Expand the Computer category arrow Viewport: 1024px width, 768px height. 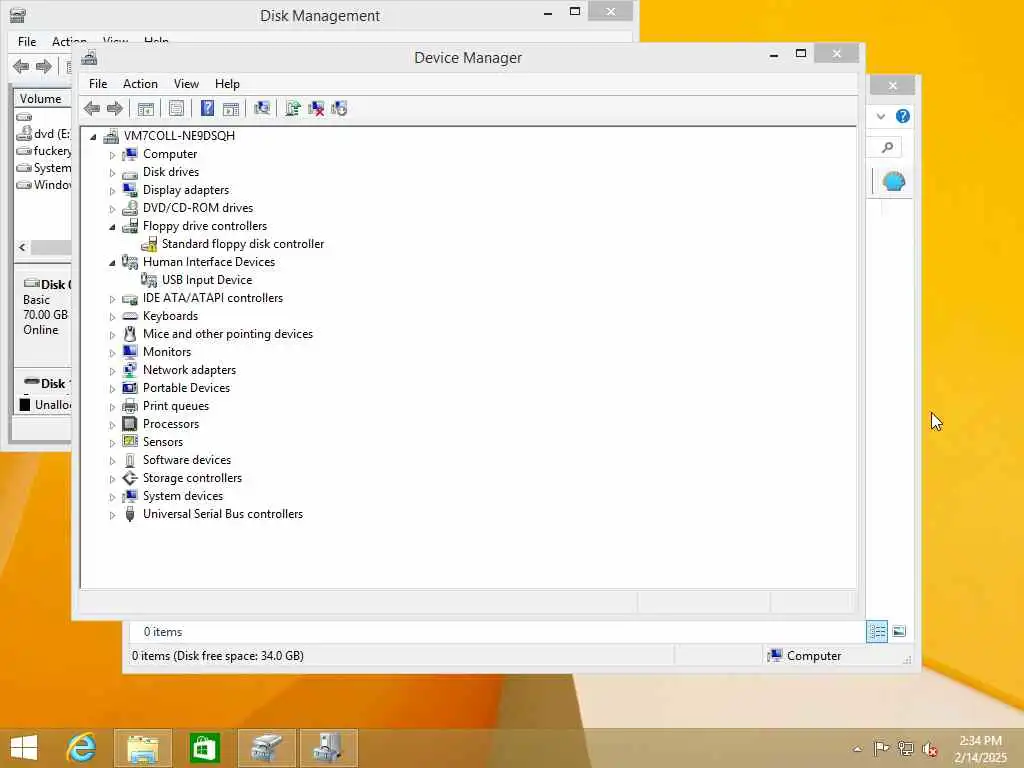point(112,155)
